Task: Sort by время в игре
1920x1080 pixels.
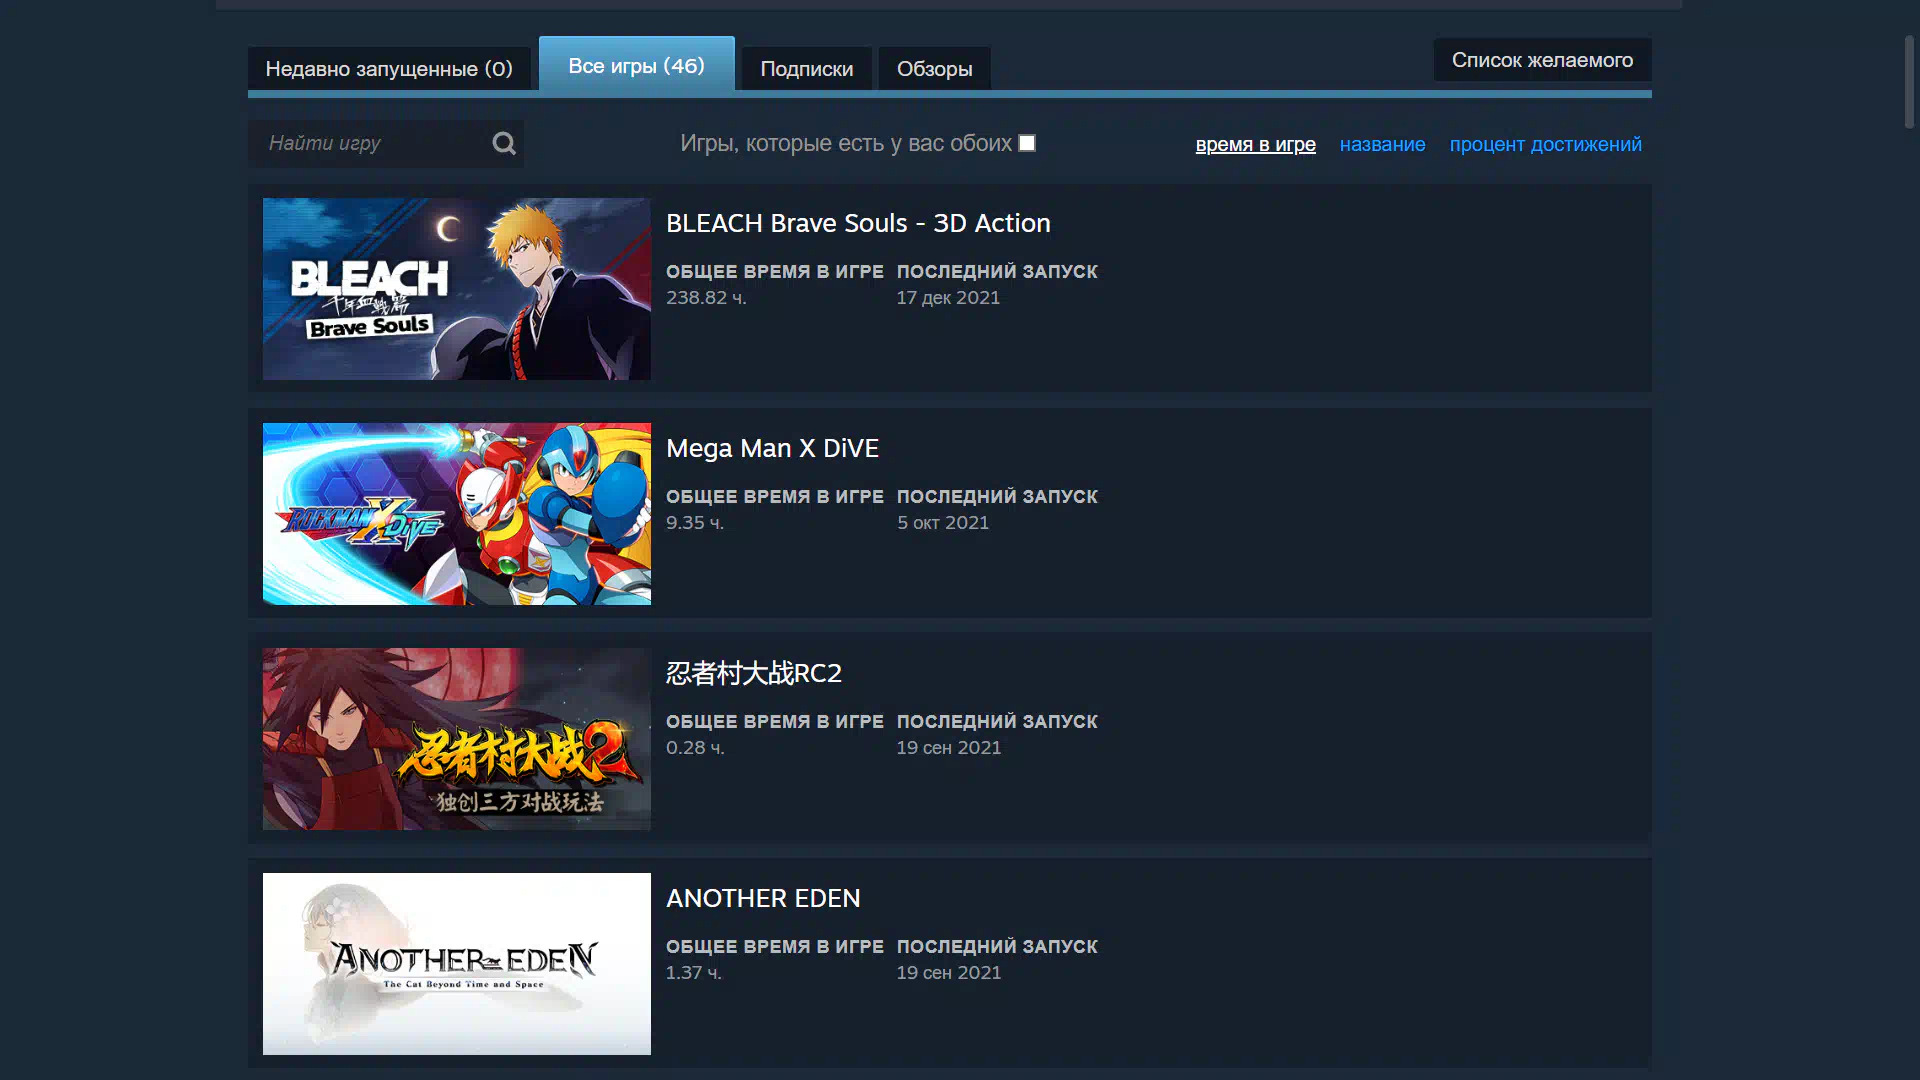Action: coord(1255,144)
